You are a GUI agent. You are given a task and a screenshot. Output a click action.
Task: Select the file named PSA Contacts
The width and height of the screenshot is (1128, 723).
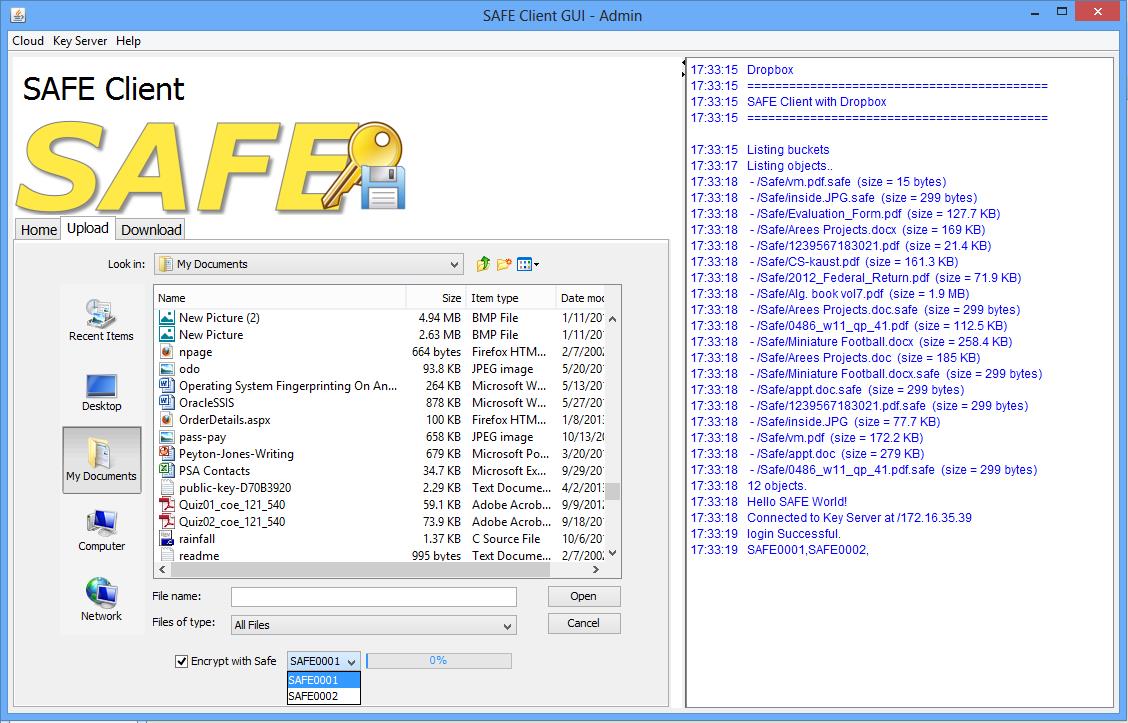click(x=214, y=470)
